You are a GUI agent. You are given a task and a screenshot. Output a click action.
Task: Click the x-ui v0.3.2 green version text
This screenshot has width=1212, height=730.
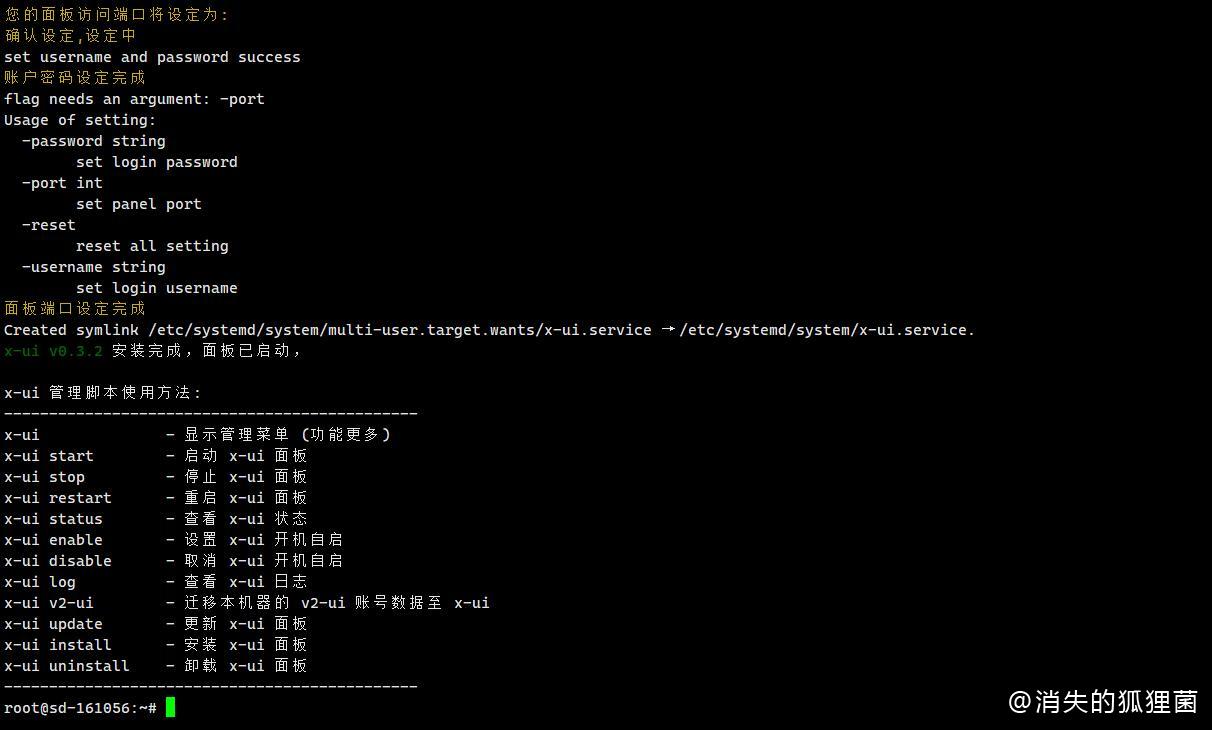point(53,351)
